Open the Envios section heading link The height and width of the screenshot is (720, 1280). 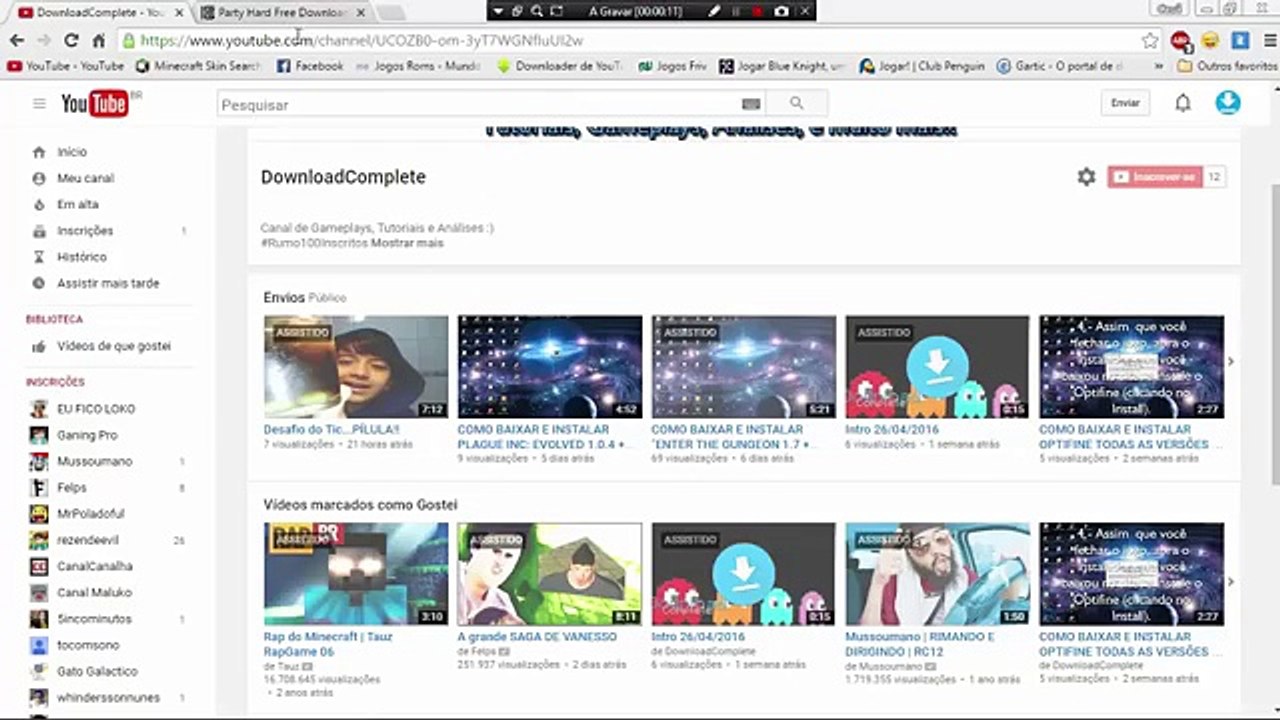[283, 298]
